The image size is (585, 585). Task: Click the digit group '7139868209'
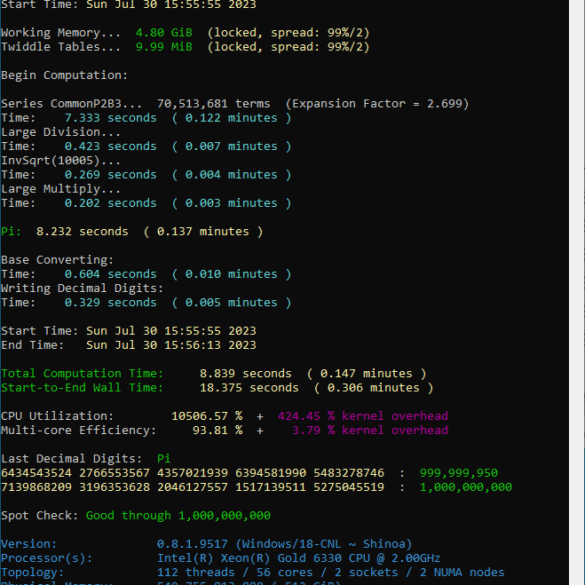[x=36, y=487]
